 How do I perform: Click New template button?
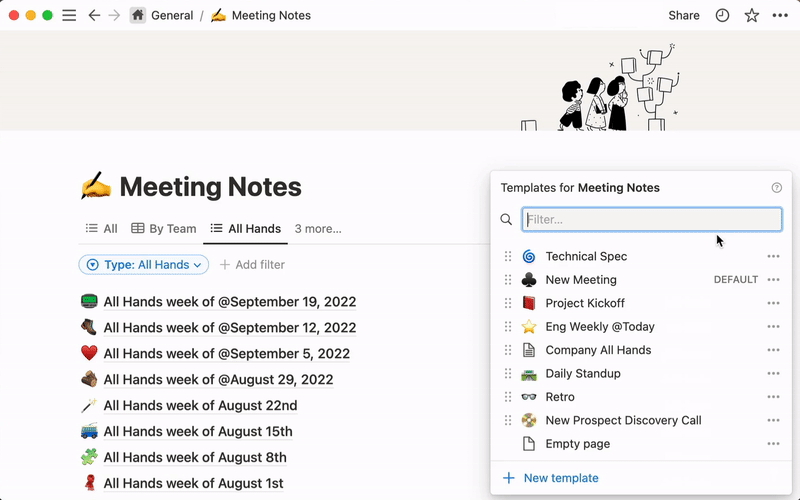click(551, 478)
